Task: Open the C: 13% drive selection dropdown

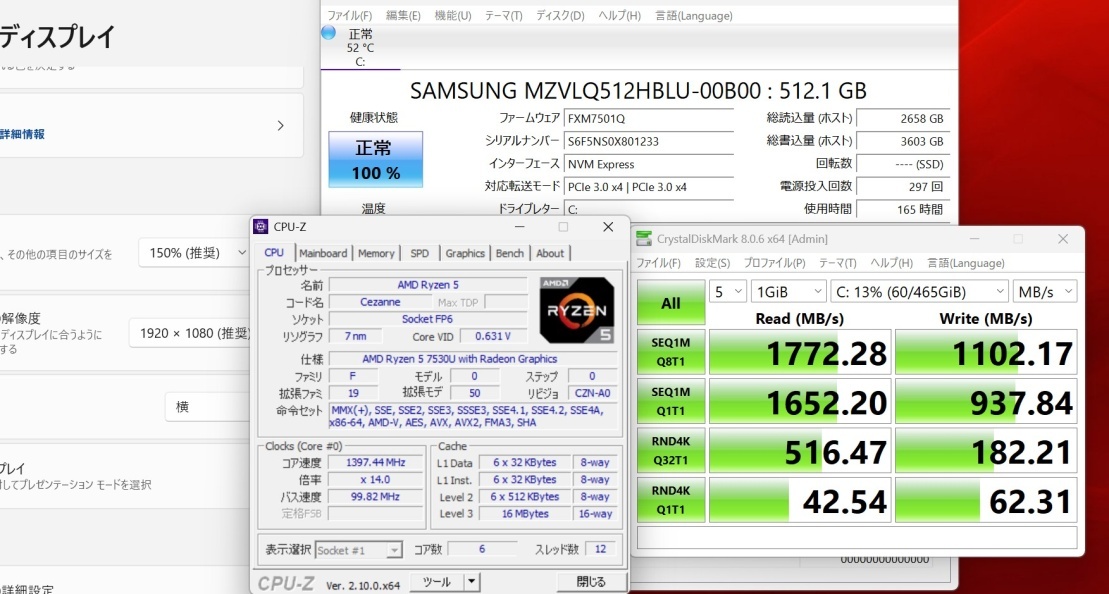Action: pos(919,291)
